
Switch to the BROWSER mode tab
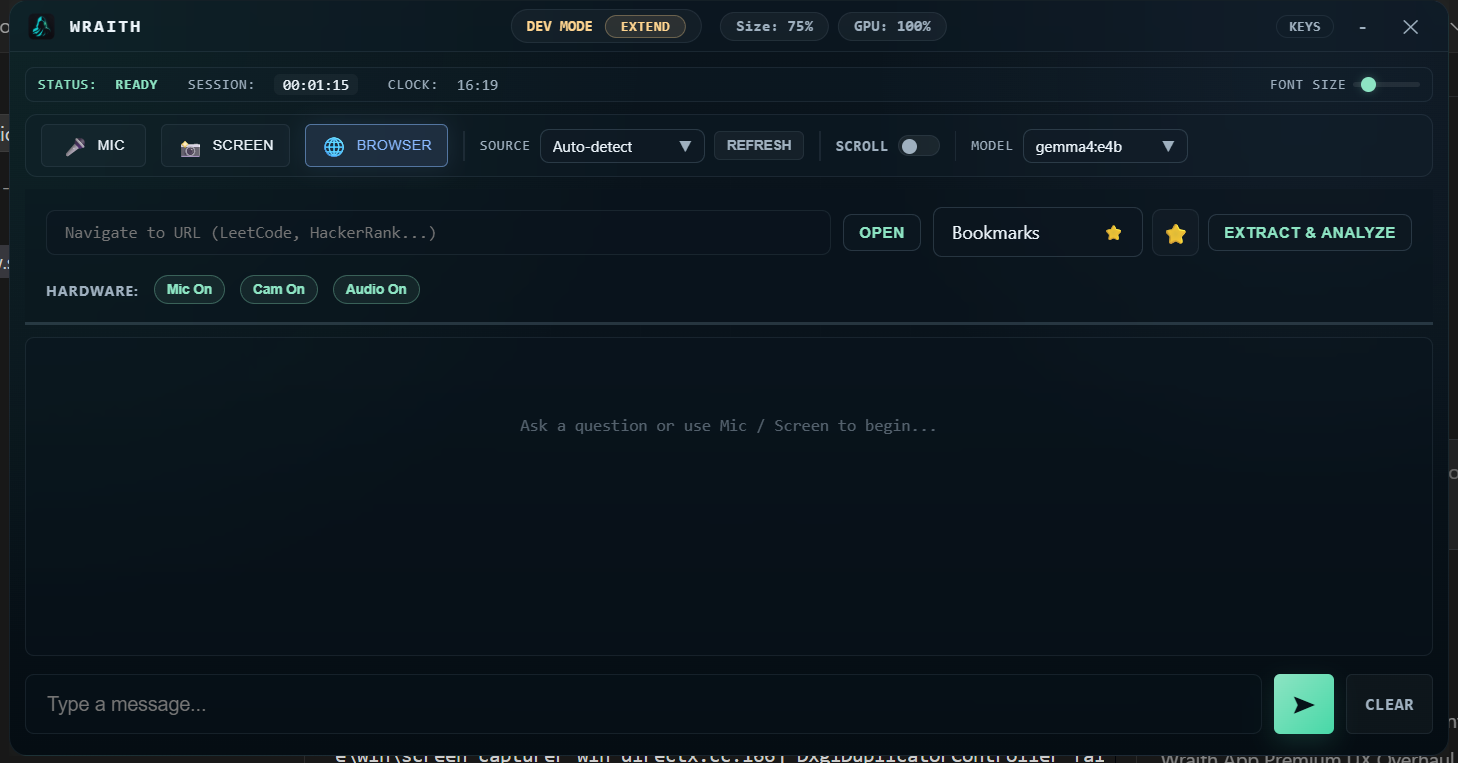click(x=376, y=145)
